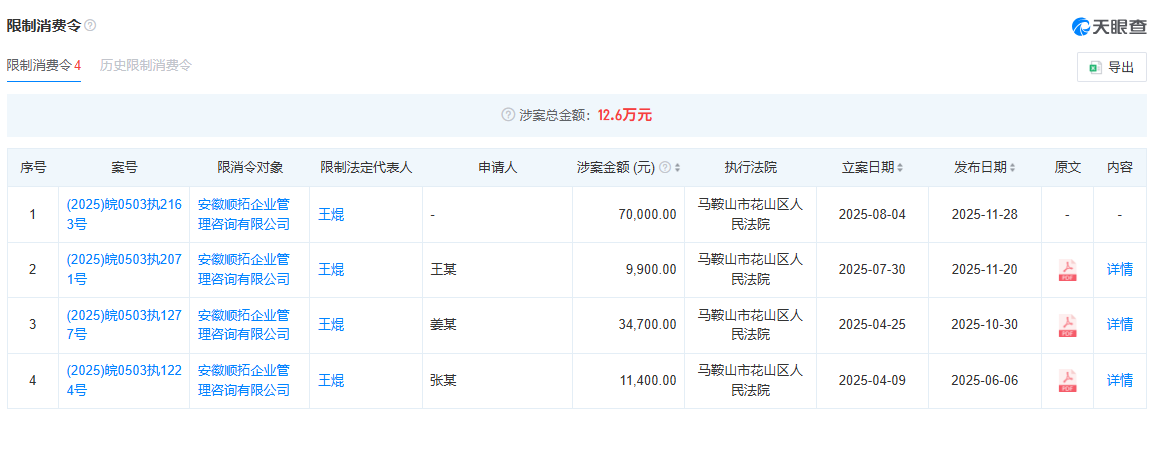This screenshot has height=455, width=1155.
Task: Select the 限制消费令 4 tab
Action: tap(44, 65)
